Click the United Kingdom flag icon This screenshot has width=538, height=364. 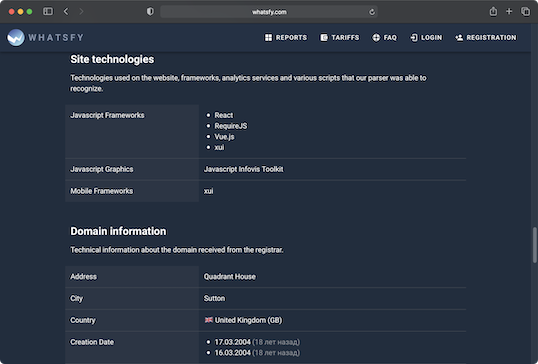[x=209, y=320]
